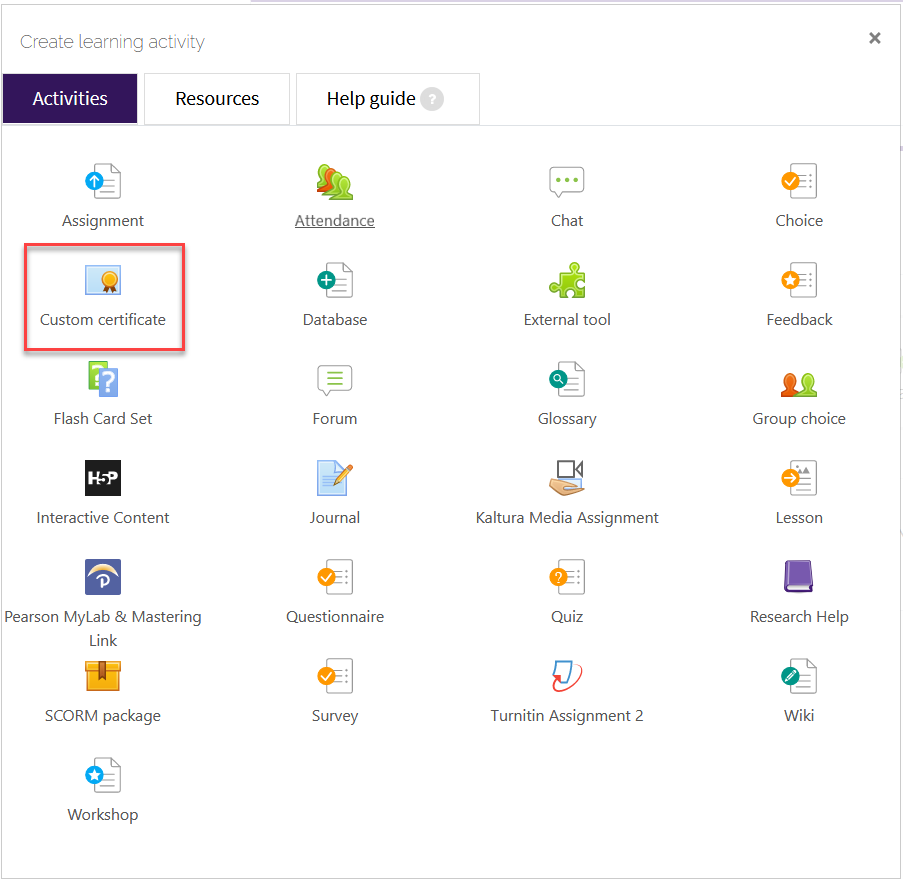This screenshot has height=879, width=903.
Task: Select the Flash Card Set activity
Action: coord(103,379)
